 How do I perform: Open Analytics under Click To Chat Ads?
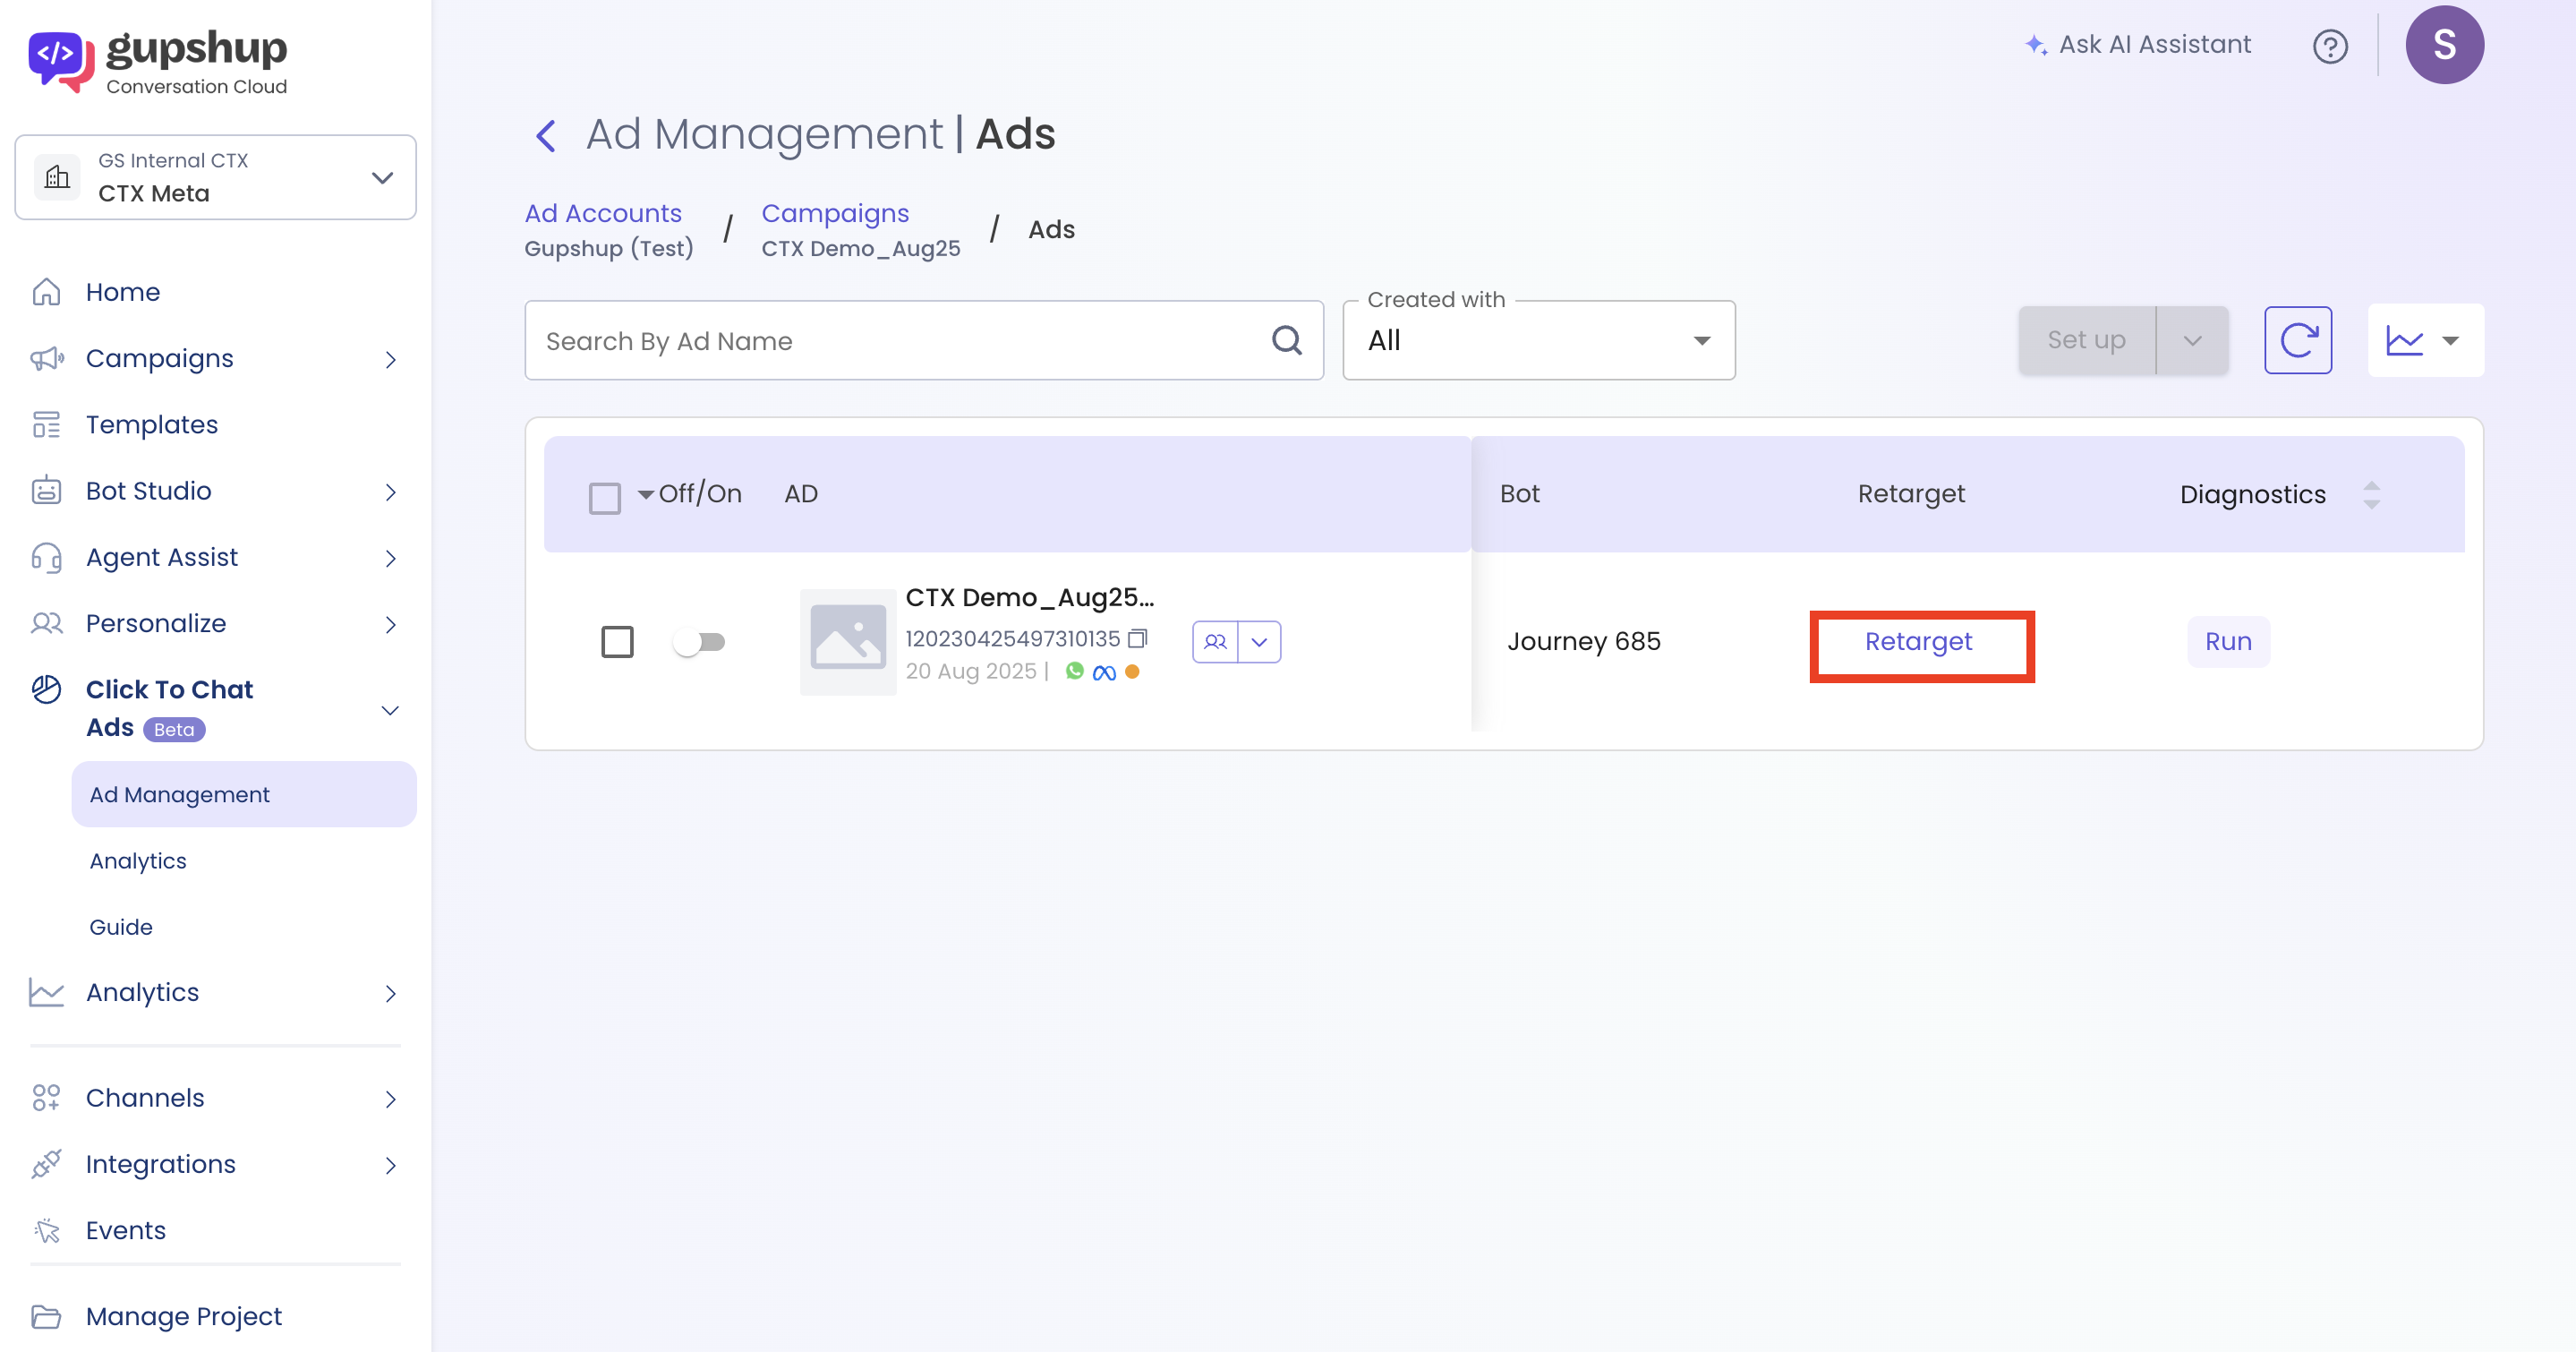(x=138, y=861)
